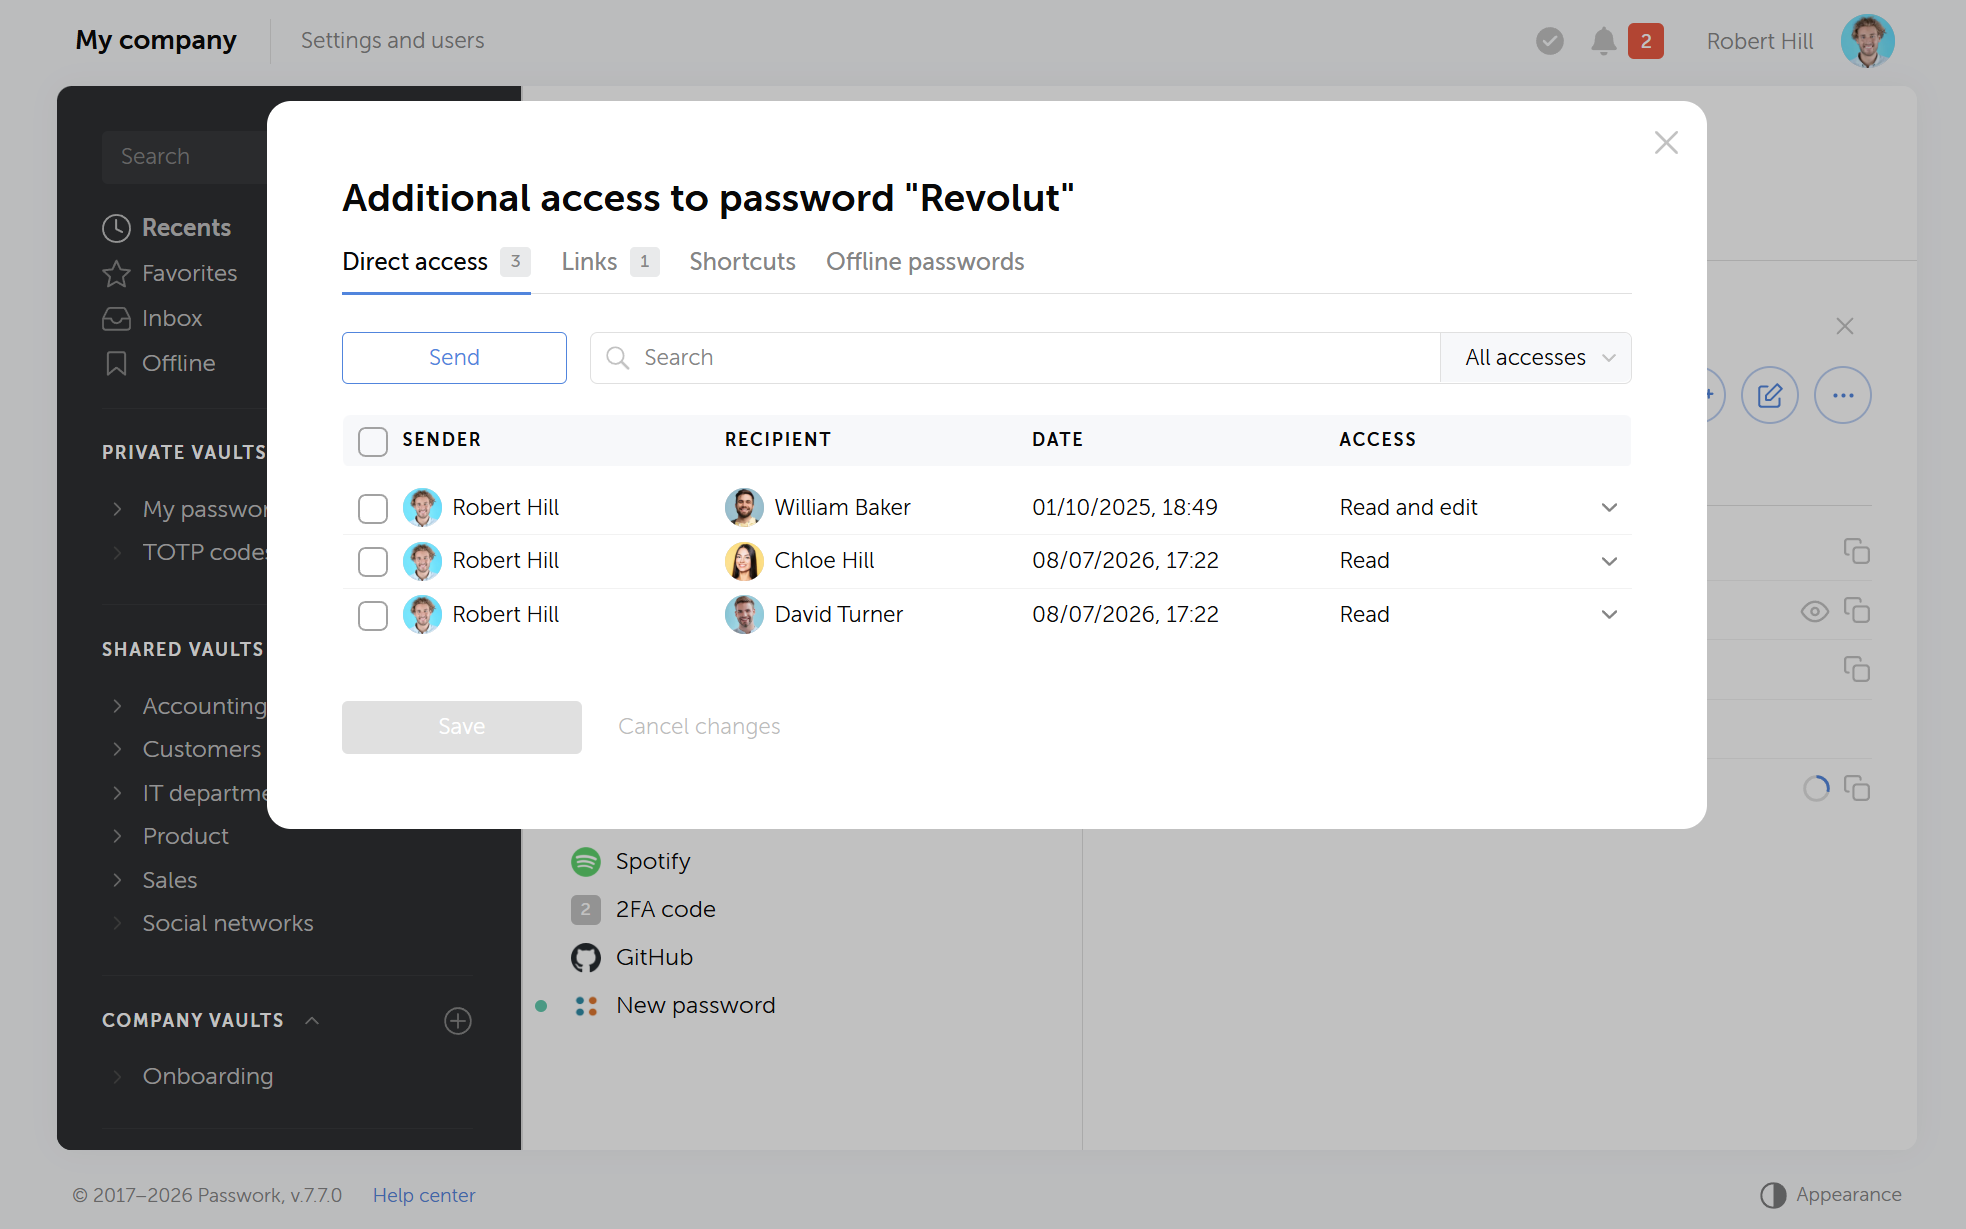Open Settings and users
This screenshot has width=1966, height=1229.
click(x=392, y=41)
